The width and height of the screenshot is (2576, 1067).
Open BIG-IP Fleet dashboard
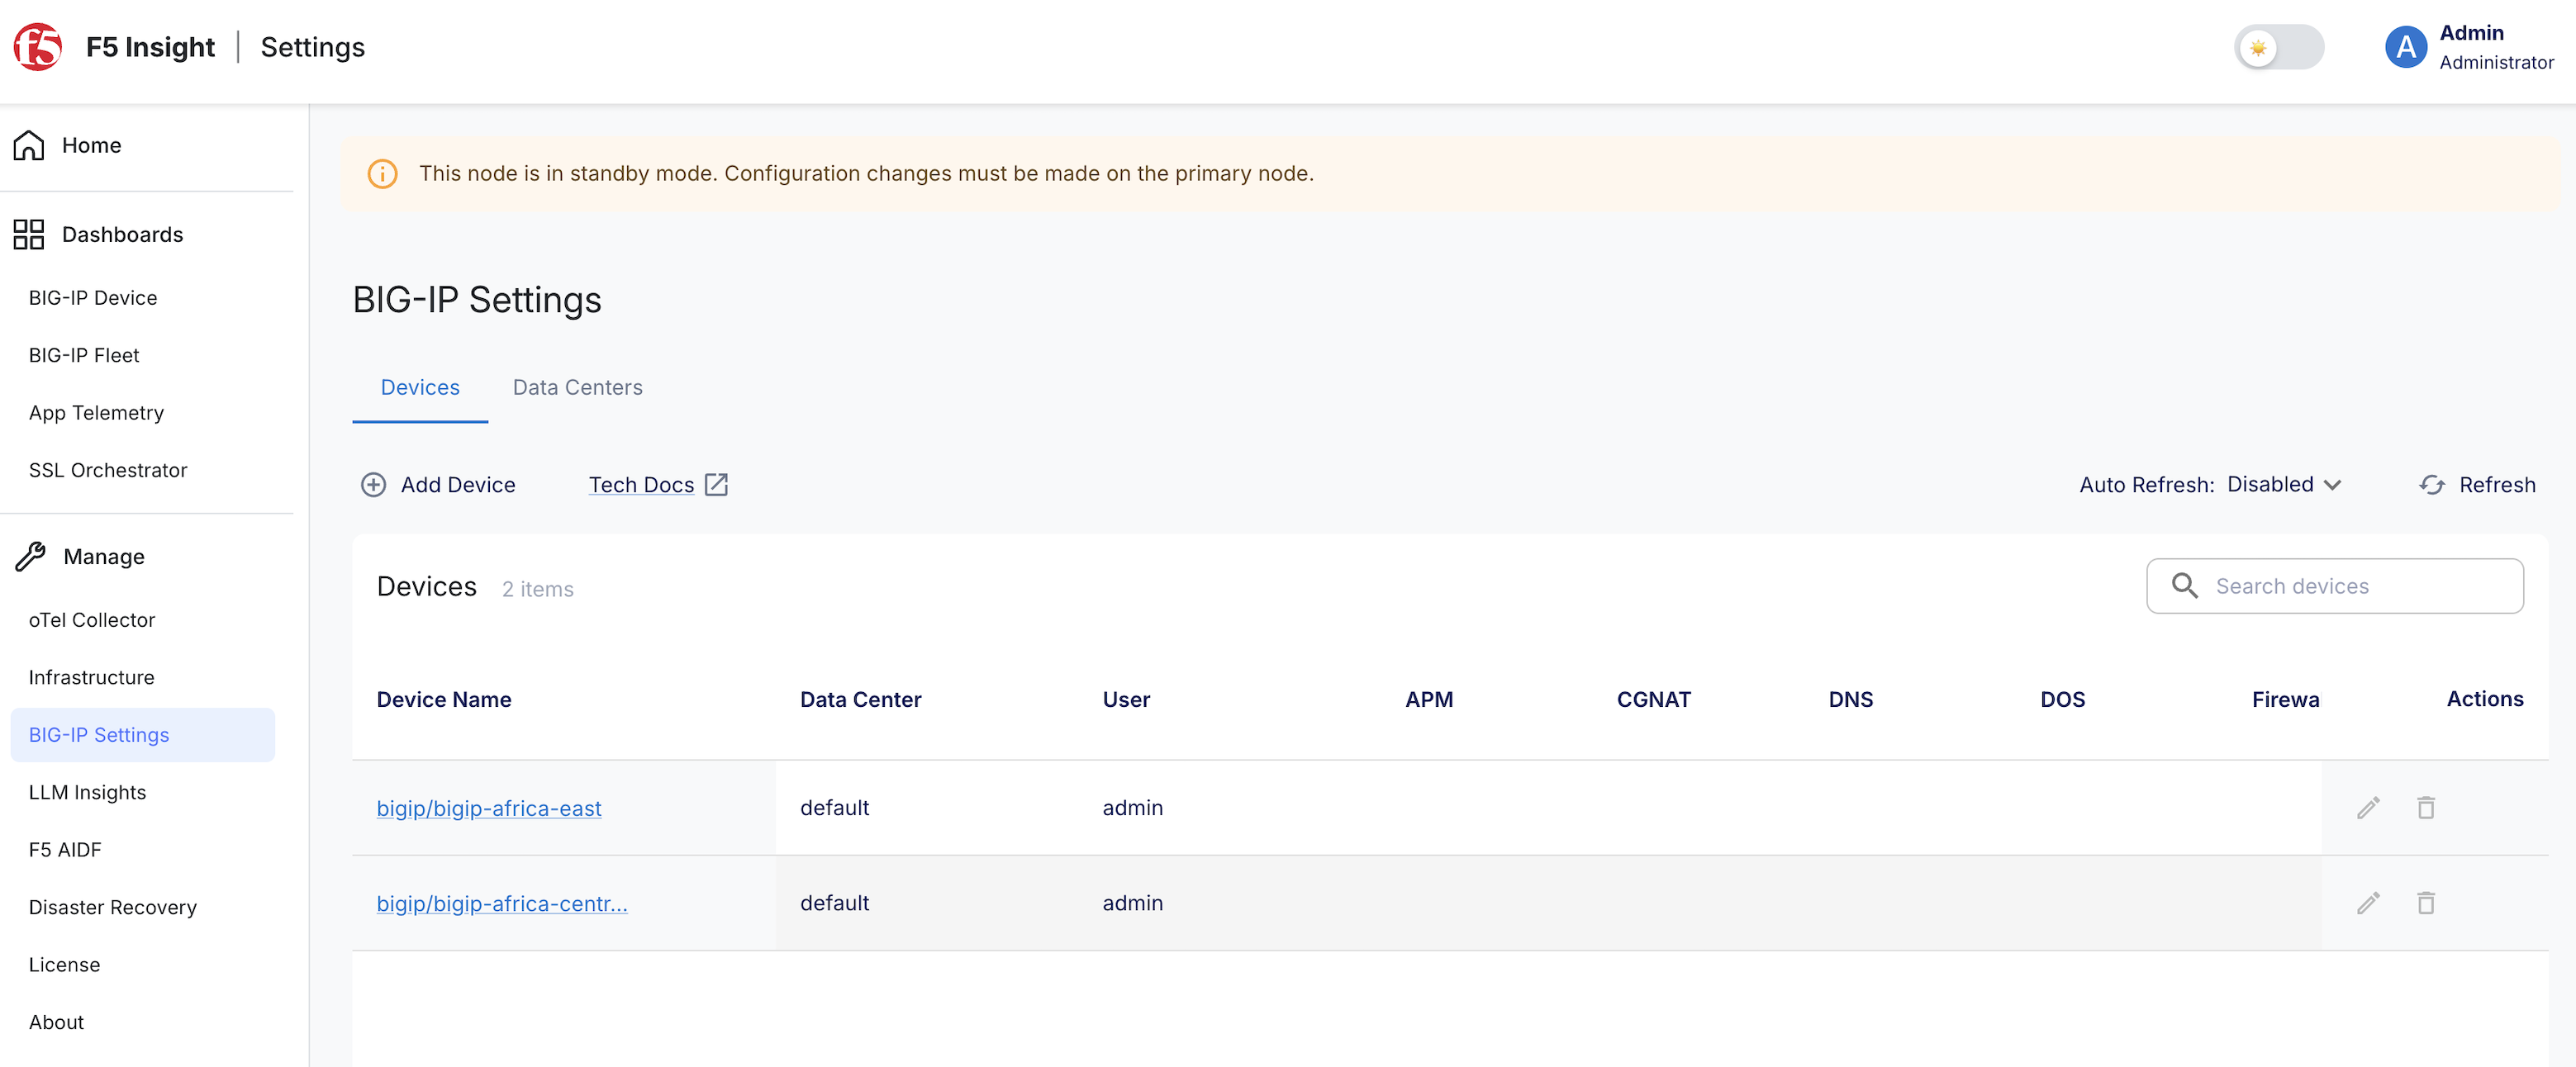coord(84,355)
